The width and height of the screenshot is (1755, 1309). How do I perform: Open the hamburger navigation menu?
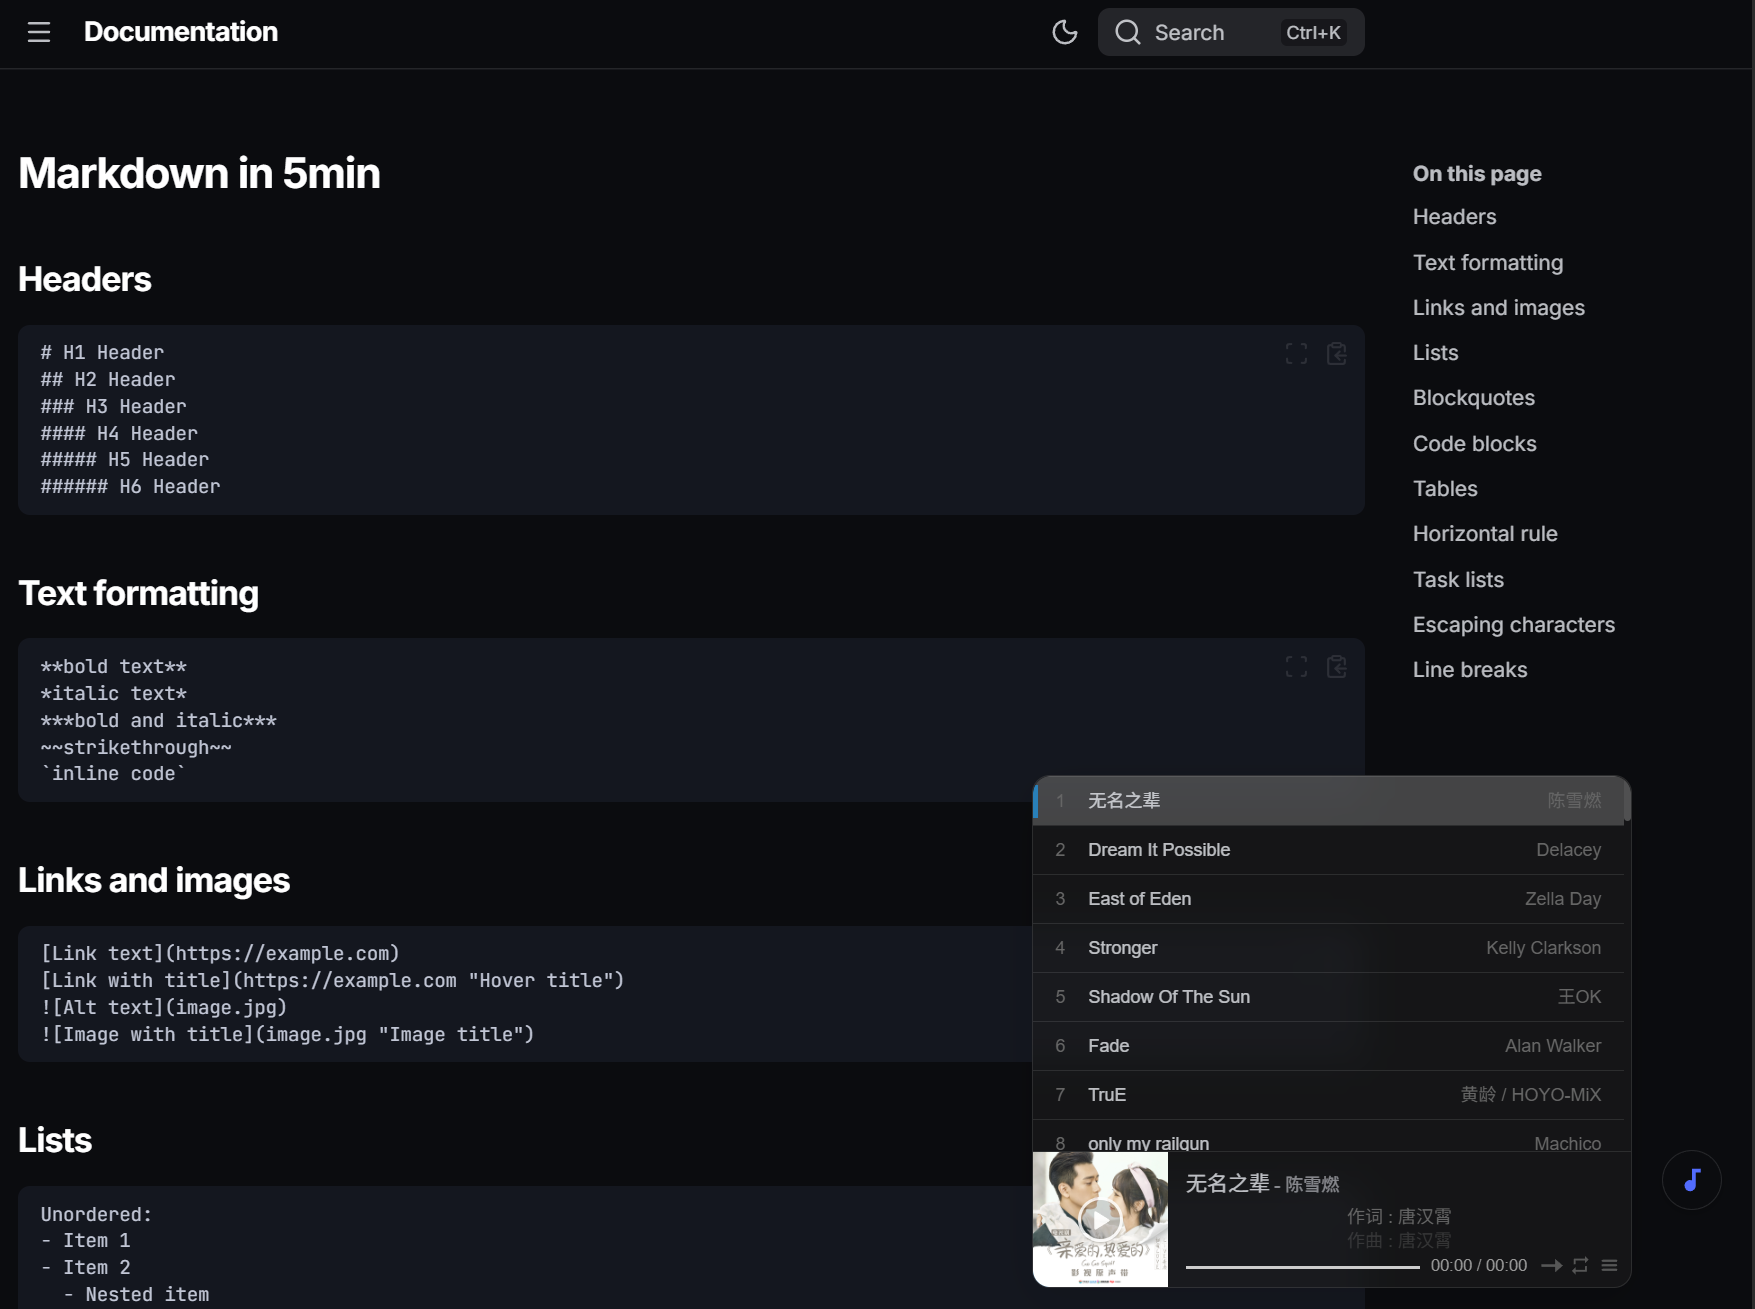click(x=39, y=32)
